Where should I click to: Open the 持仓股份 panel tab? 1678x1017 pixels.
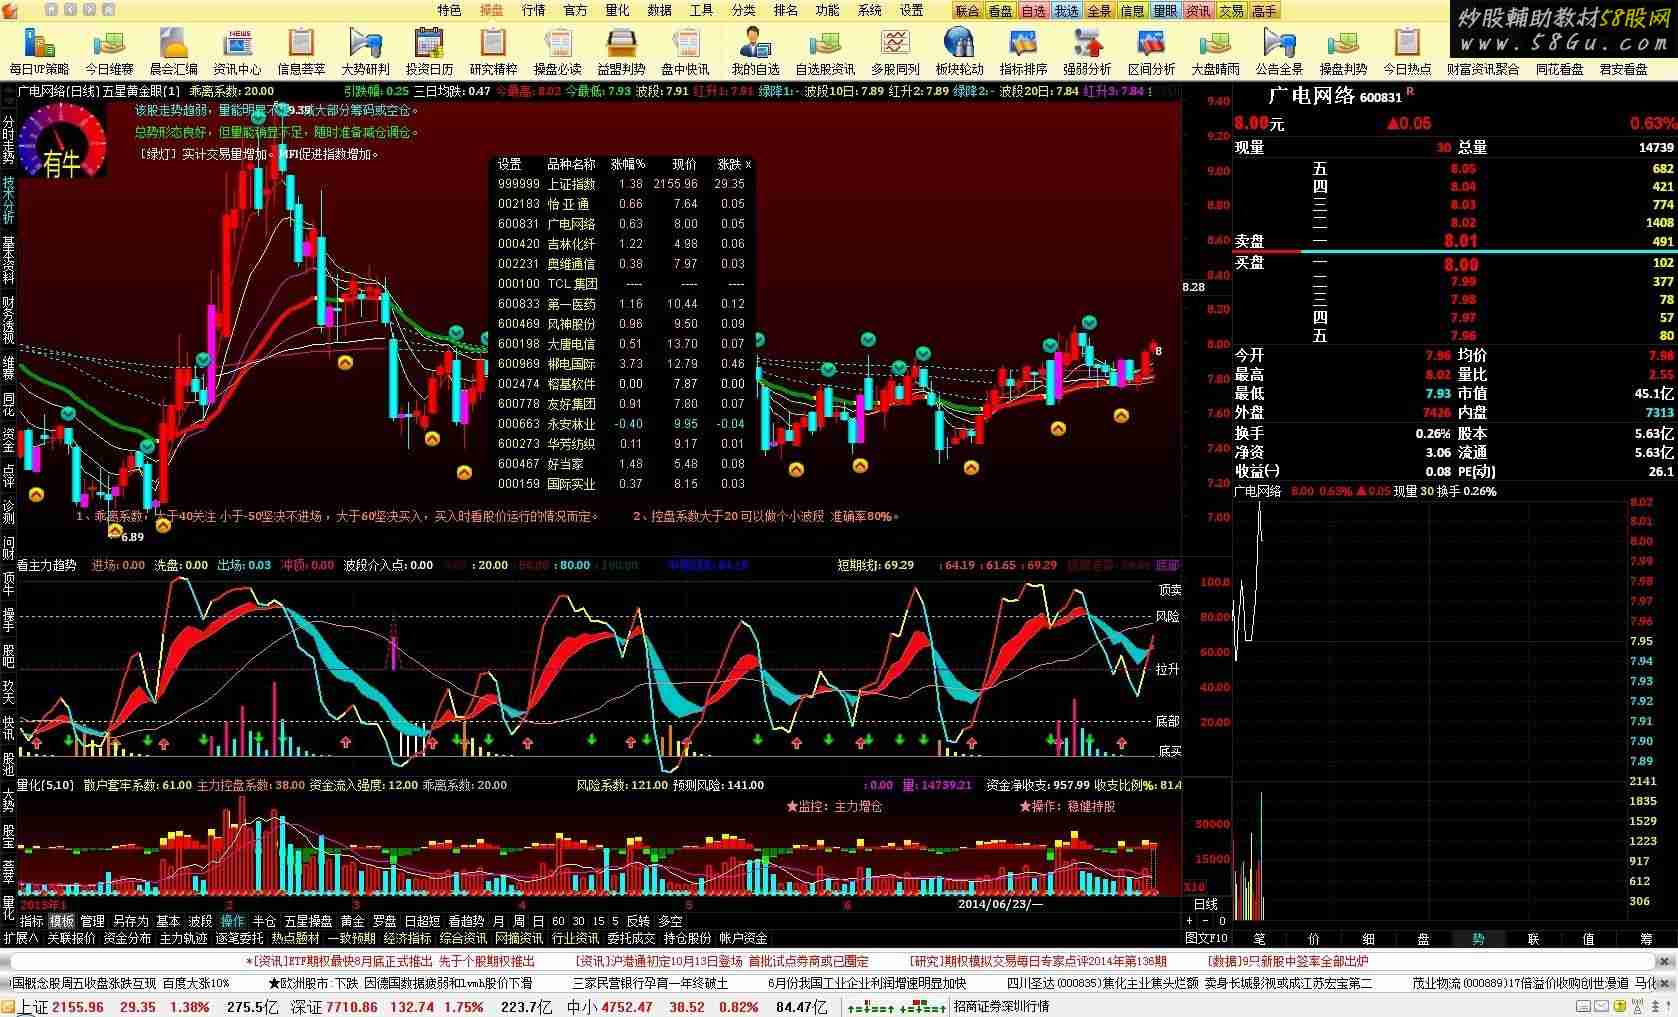687,938
